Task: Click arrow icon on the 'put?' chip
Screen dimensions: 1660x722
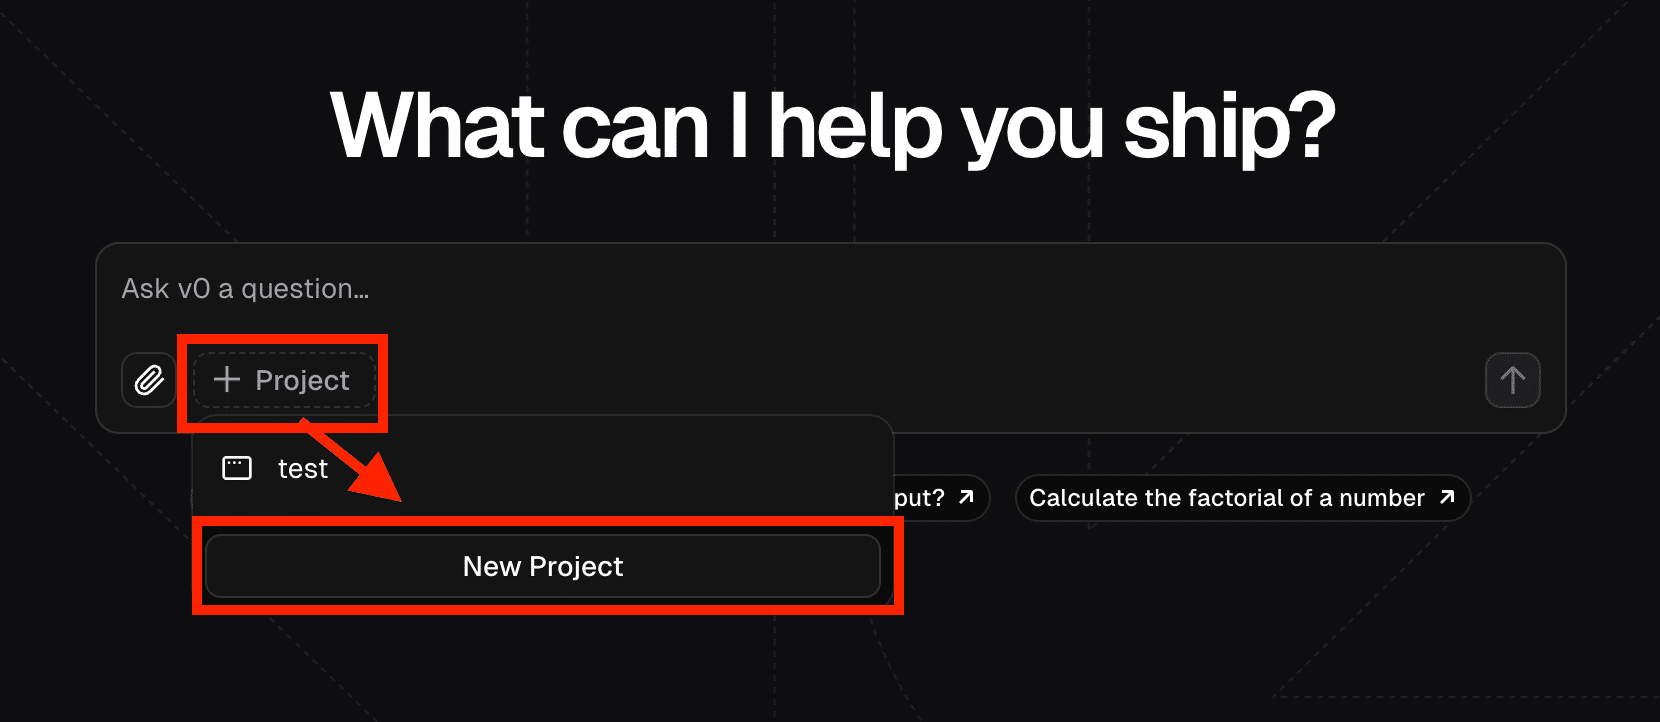Action: click(966, 497)
